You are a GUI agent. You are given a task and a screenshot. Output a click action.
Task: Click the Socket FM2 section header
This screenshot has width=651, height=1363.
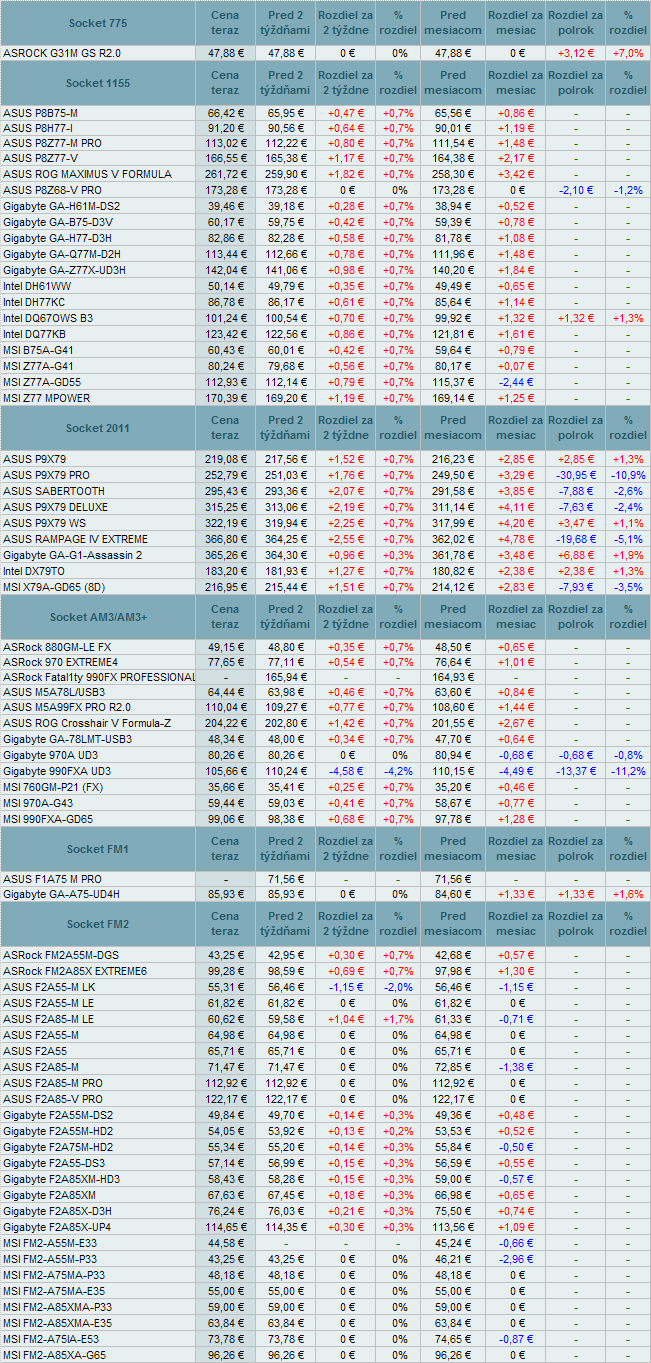coord(98,924)
